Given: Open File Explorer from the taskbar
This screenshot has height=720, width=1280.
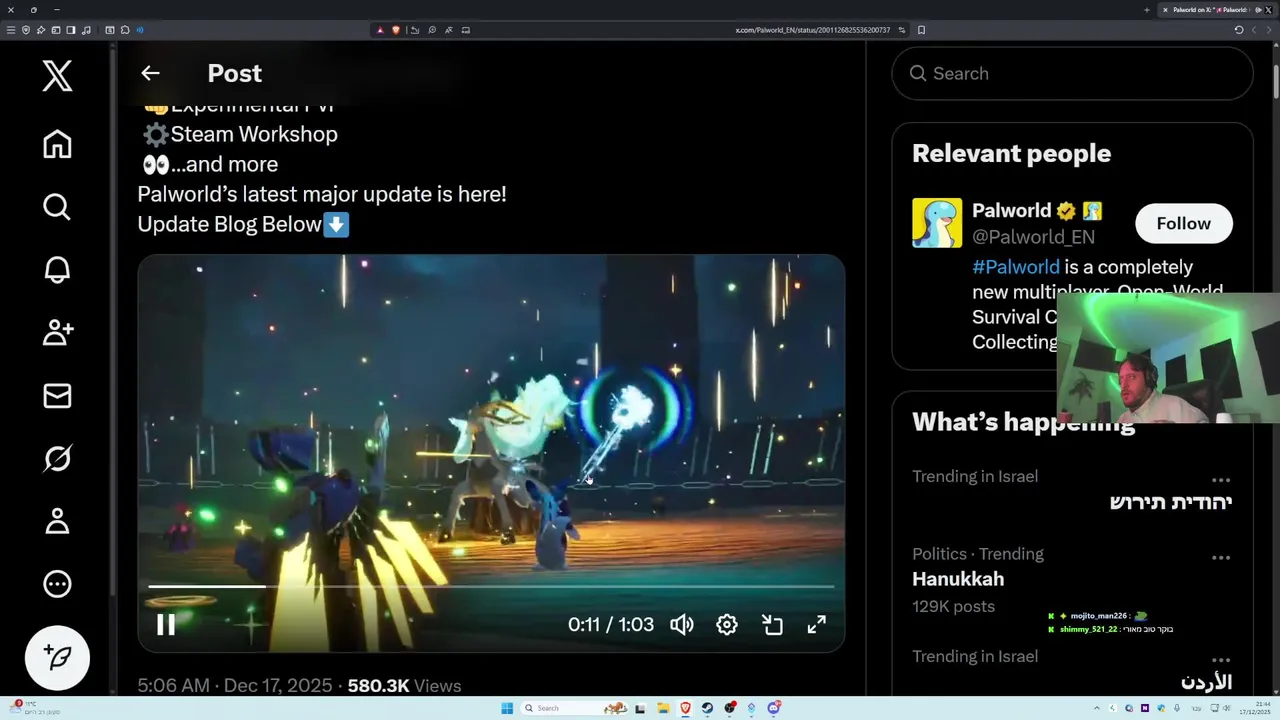Looking at the screenshot, I should tap(663, 708).
